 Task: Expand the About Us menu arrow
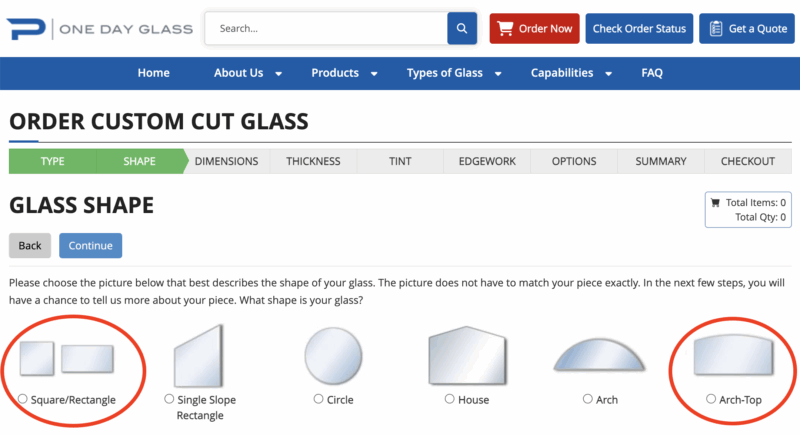pyautogui.click(x=279, y=74)
